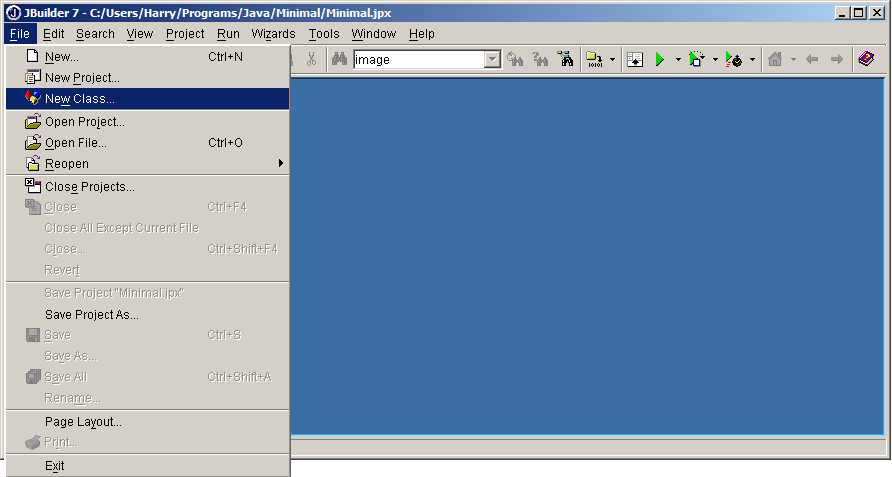Click the Browse Classes toolbar icon
This screenshot has height=477, width=892.
(565, 59)
